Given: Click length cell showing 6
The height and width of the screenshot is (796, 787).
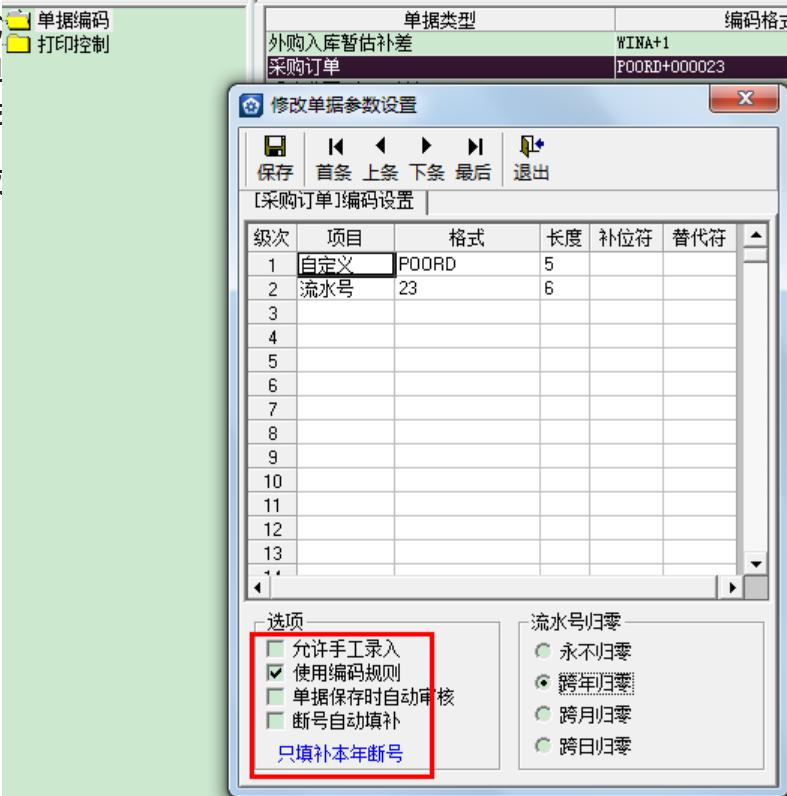Looking at the screenshot, I should (x=565, y=289).
